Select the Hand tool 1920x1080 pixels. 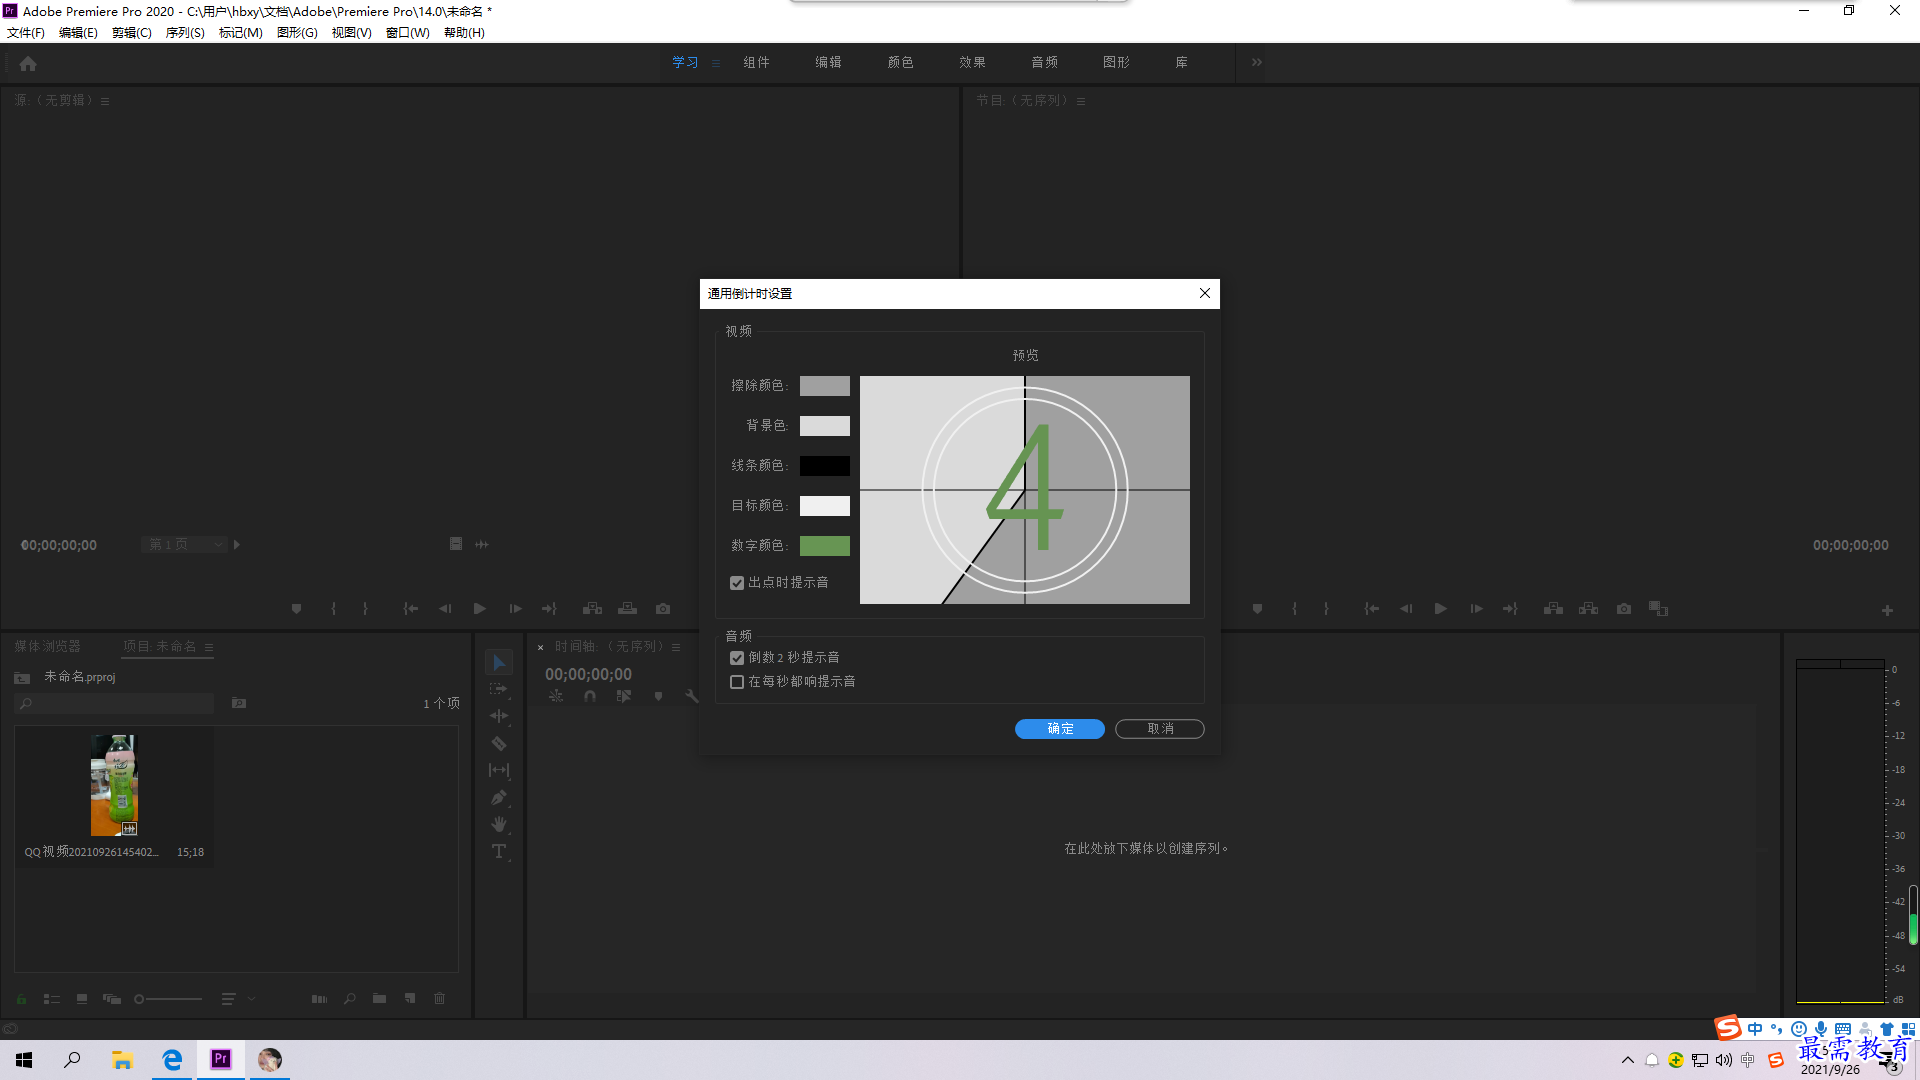click(499, 824)
